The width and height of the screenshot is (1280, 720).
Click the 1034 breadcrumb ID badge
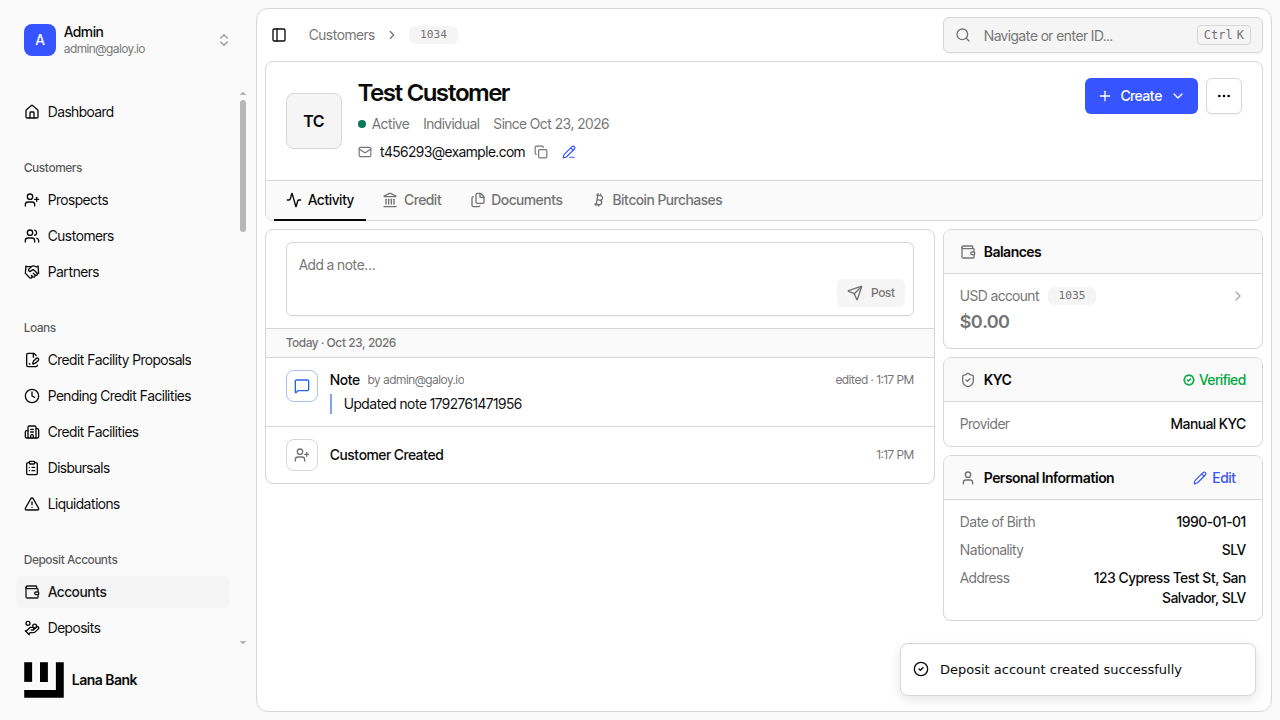(x=433, y=35)
